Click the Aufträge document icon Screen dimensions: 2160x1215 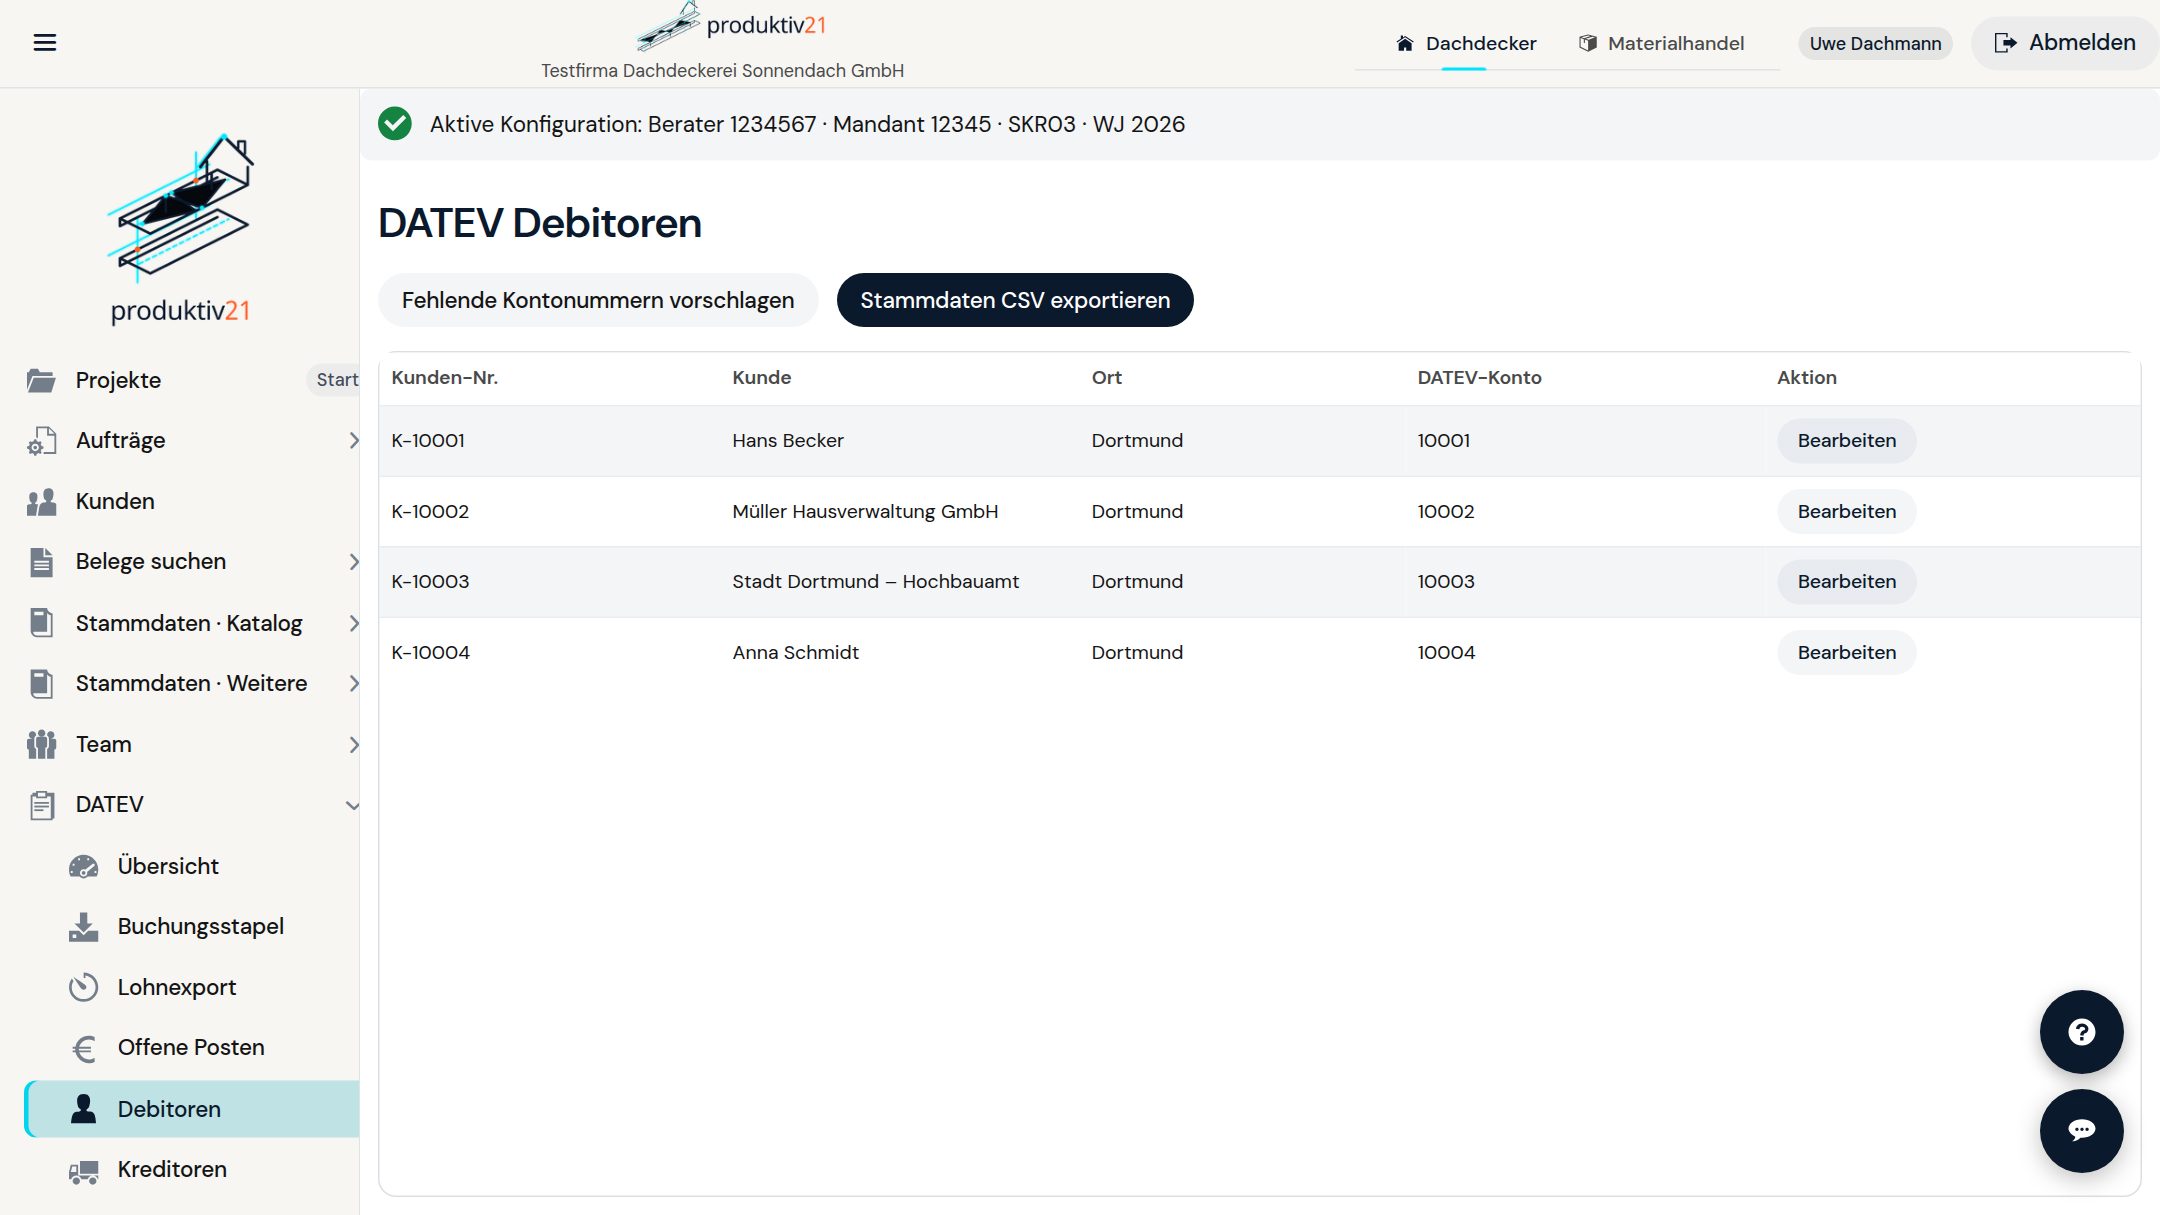click(41, 441)
